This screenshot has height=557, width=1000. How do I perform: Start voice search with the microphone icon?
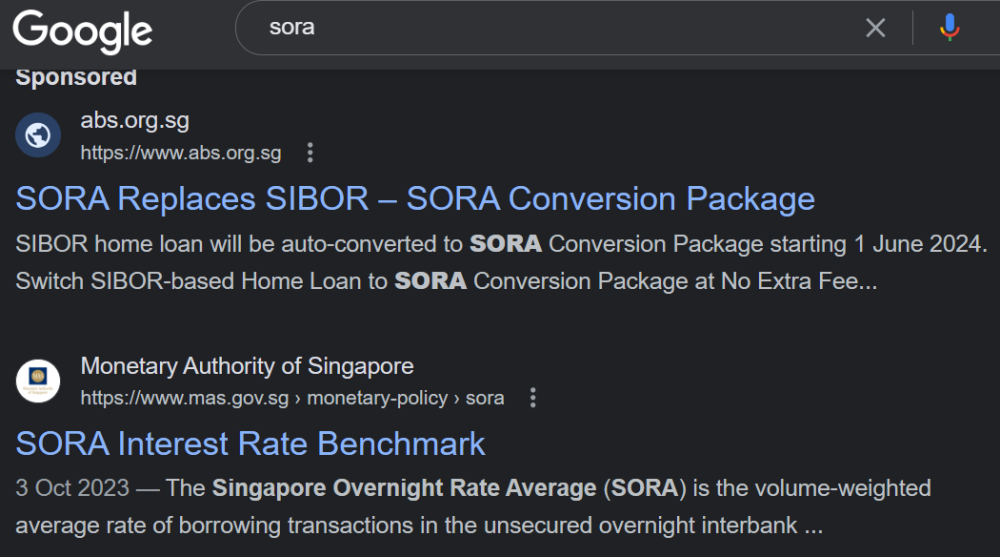tap(949, 28)
